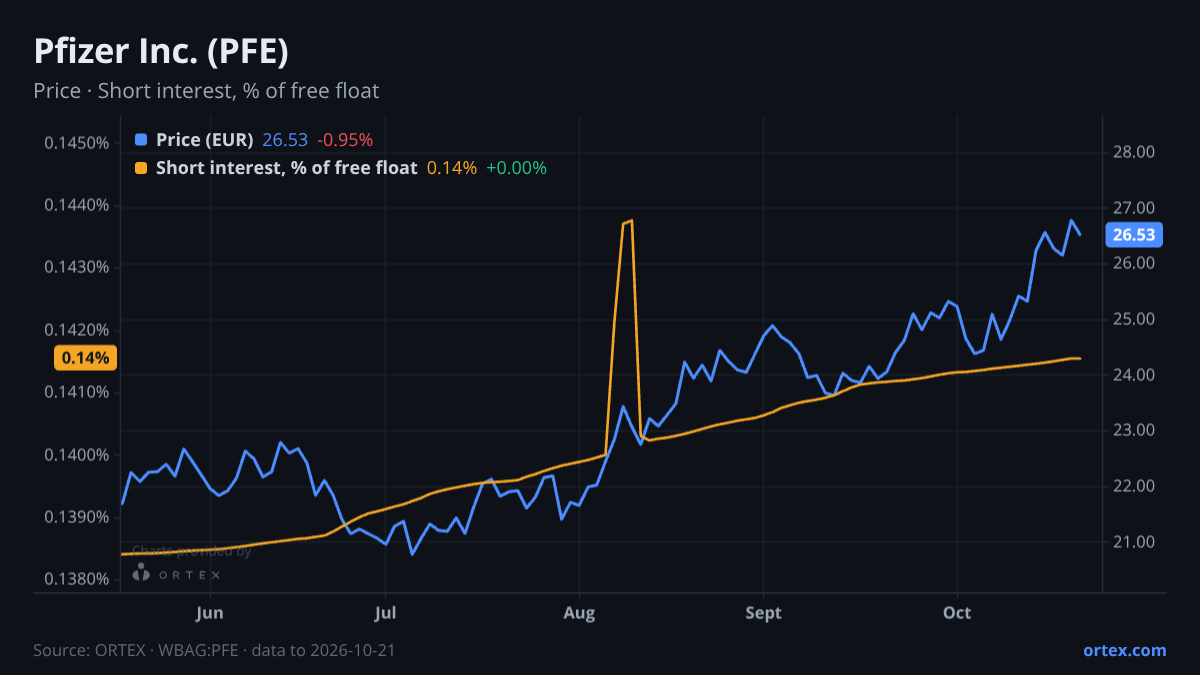Open the ortex.com link
This screenshot has width=1200, height=675.
pyautogui.click(x=1124, y=650)
